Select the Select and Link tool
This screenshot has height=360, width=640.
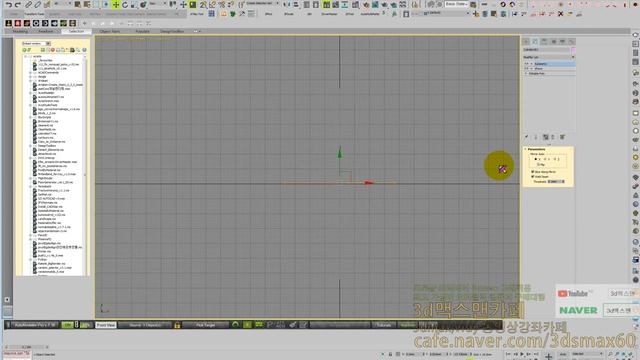click(x=28, y=5)
